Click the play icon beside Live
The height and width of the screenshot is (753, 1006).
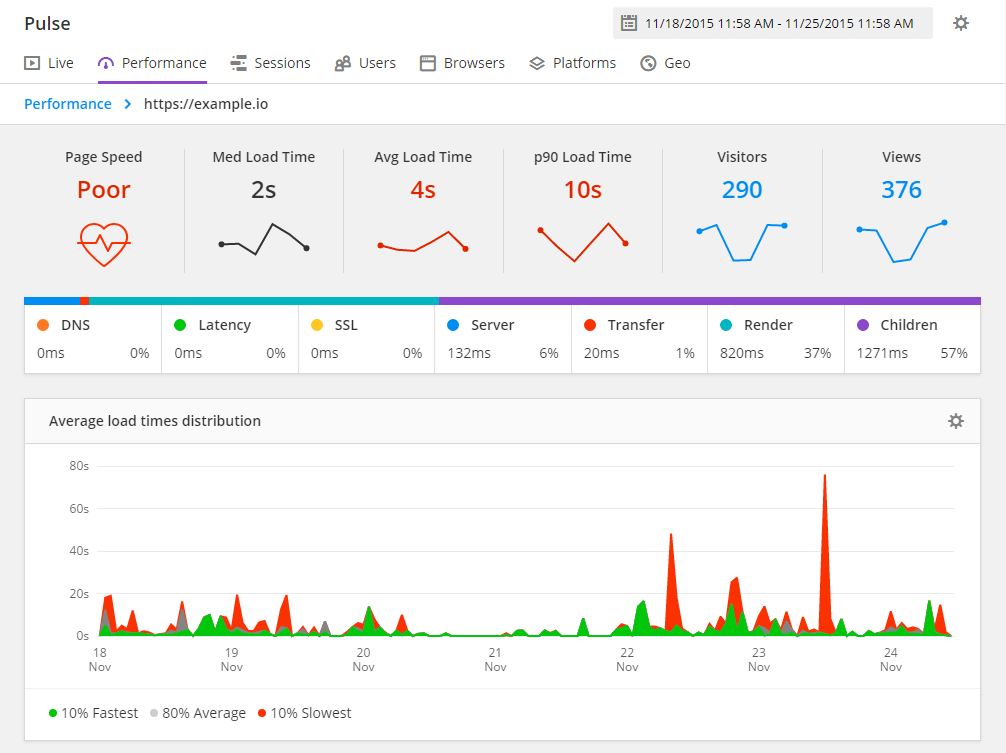[x=30, y=62]
